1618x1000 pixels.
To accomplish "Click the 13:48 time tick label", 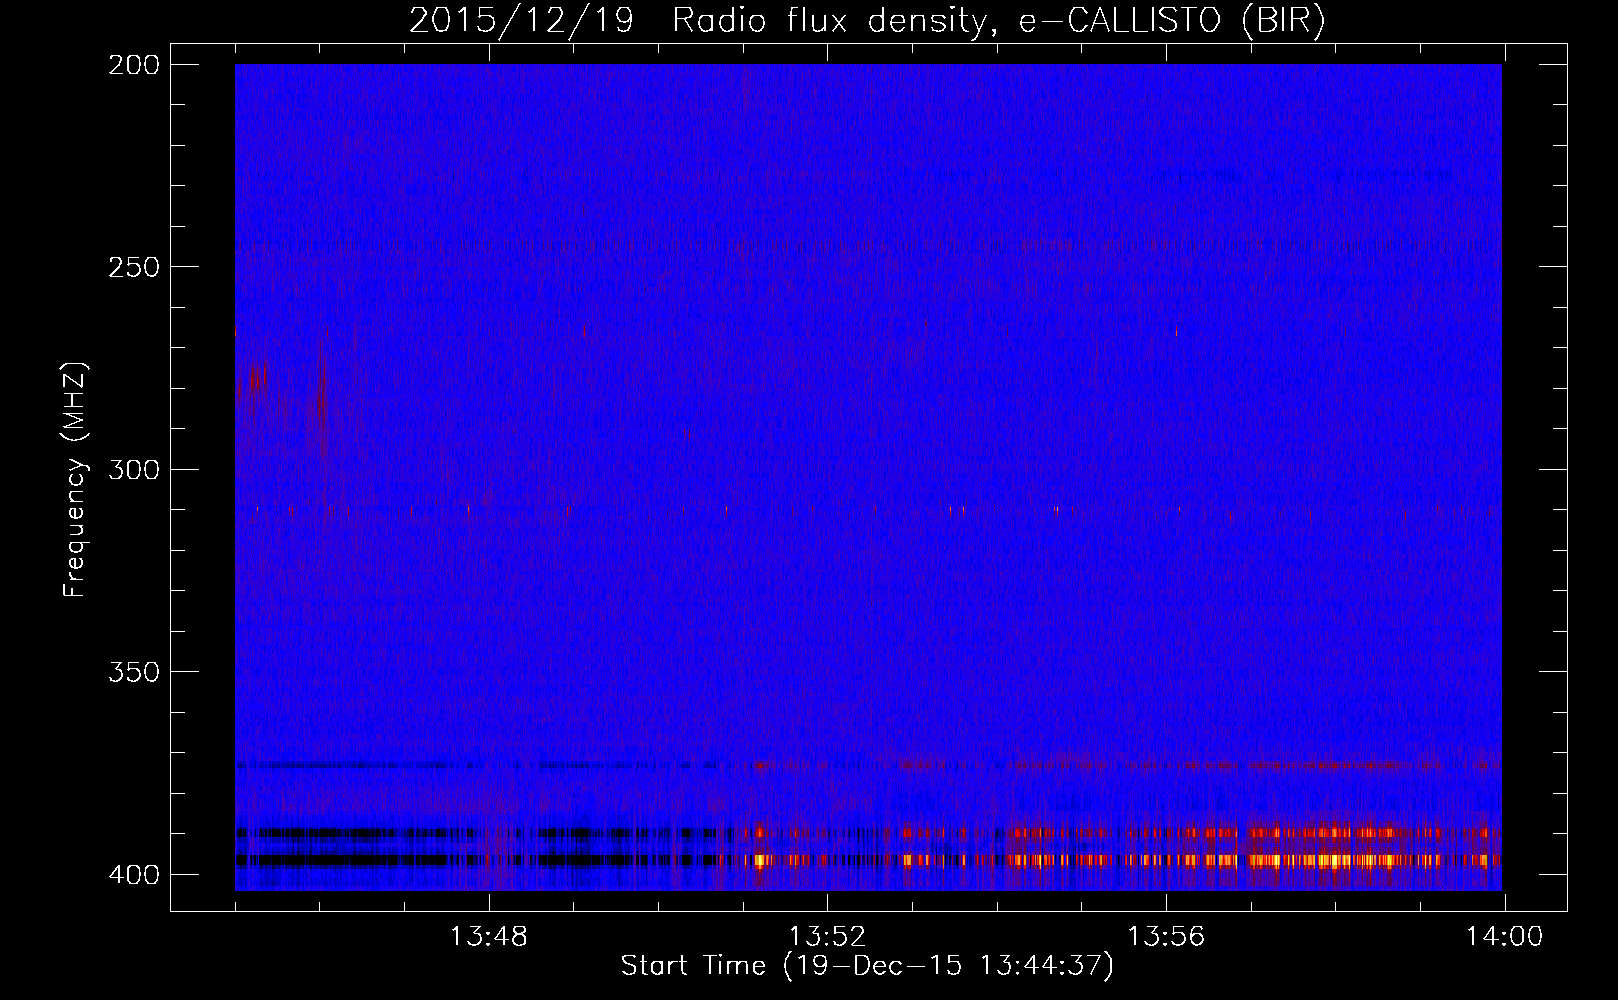I will pos(489,937).
